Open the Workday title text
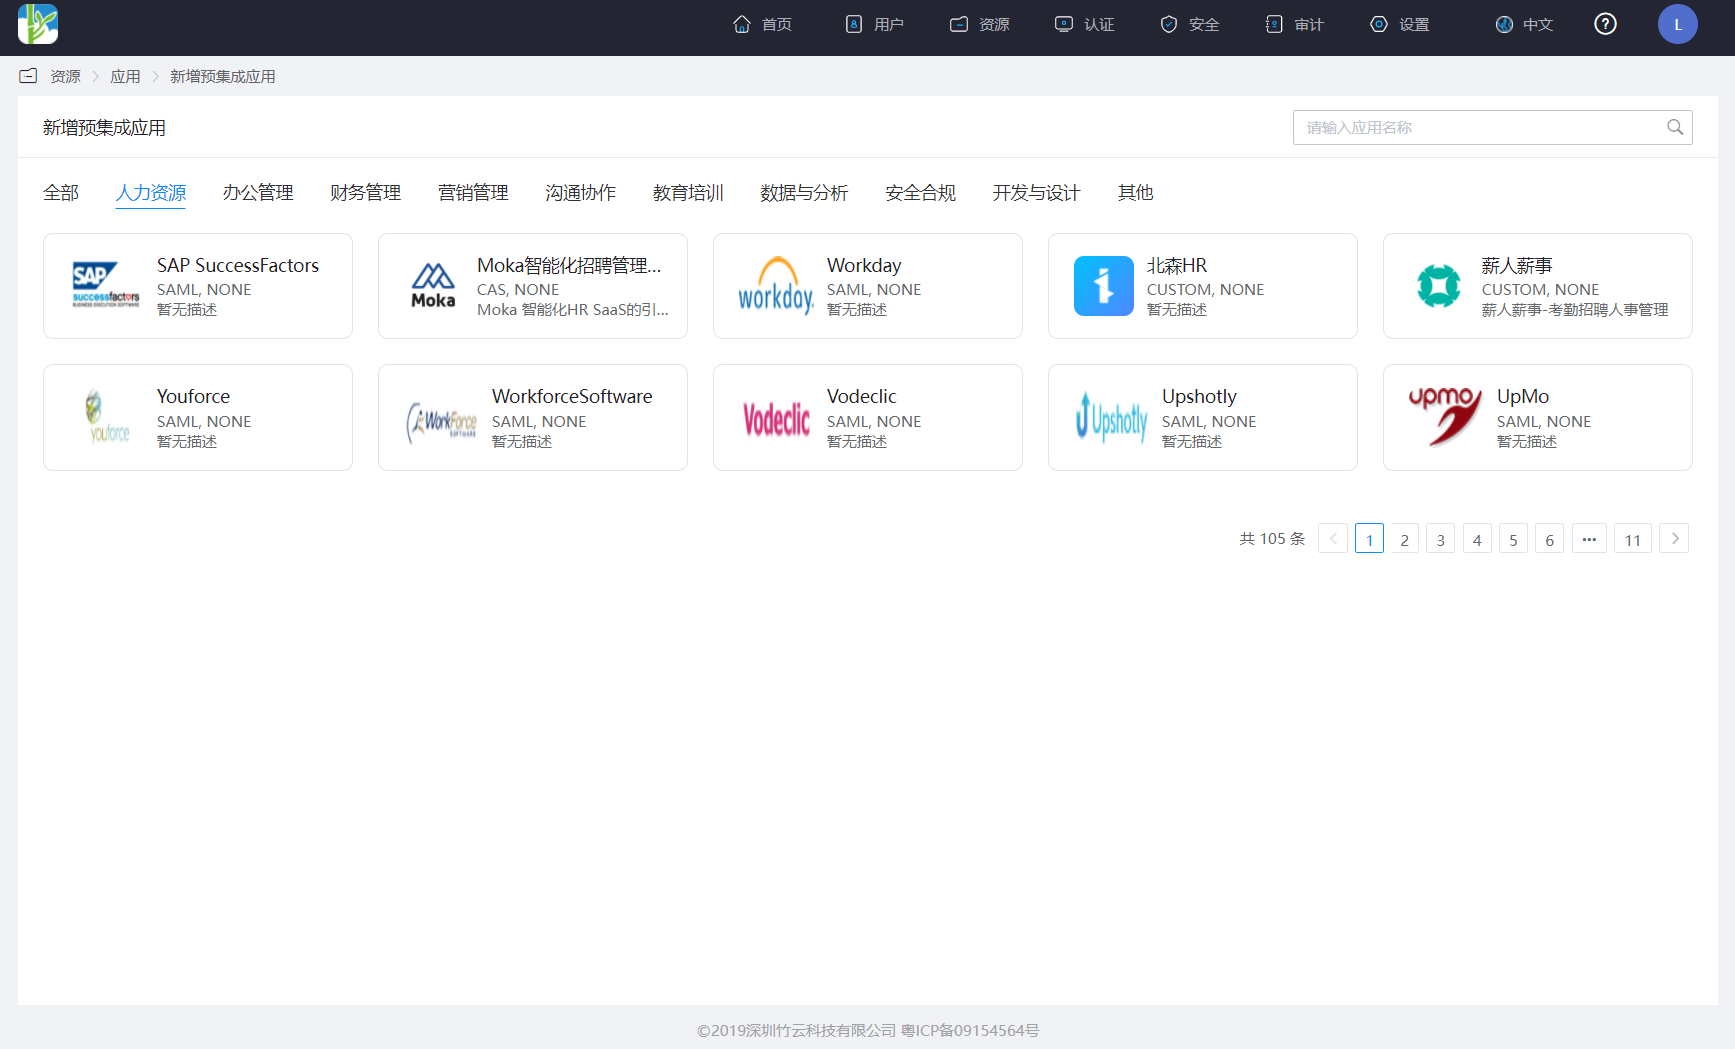The image size is (1735, 1049). pos(864,265)
